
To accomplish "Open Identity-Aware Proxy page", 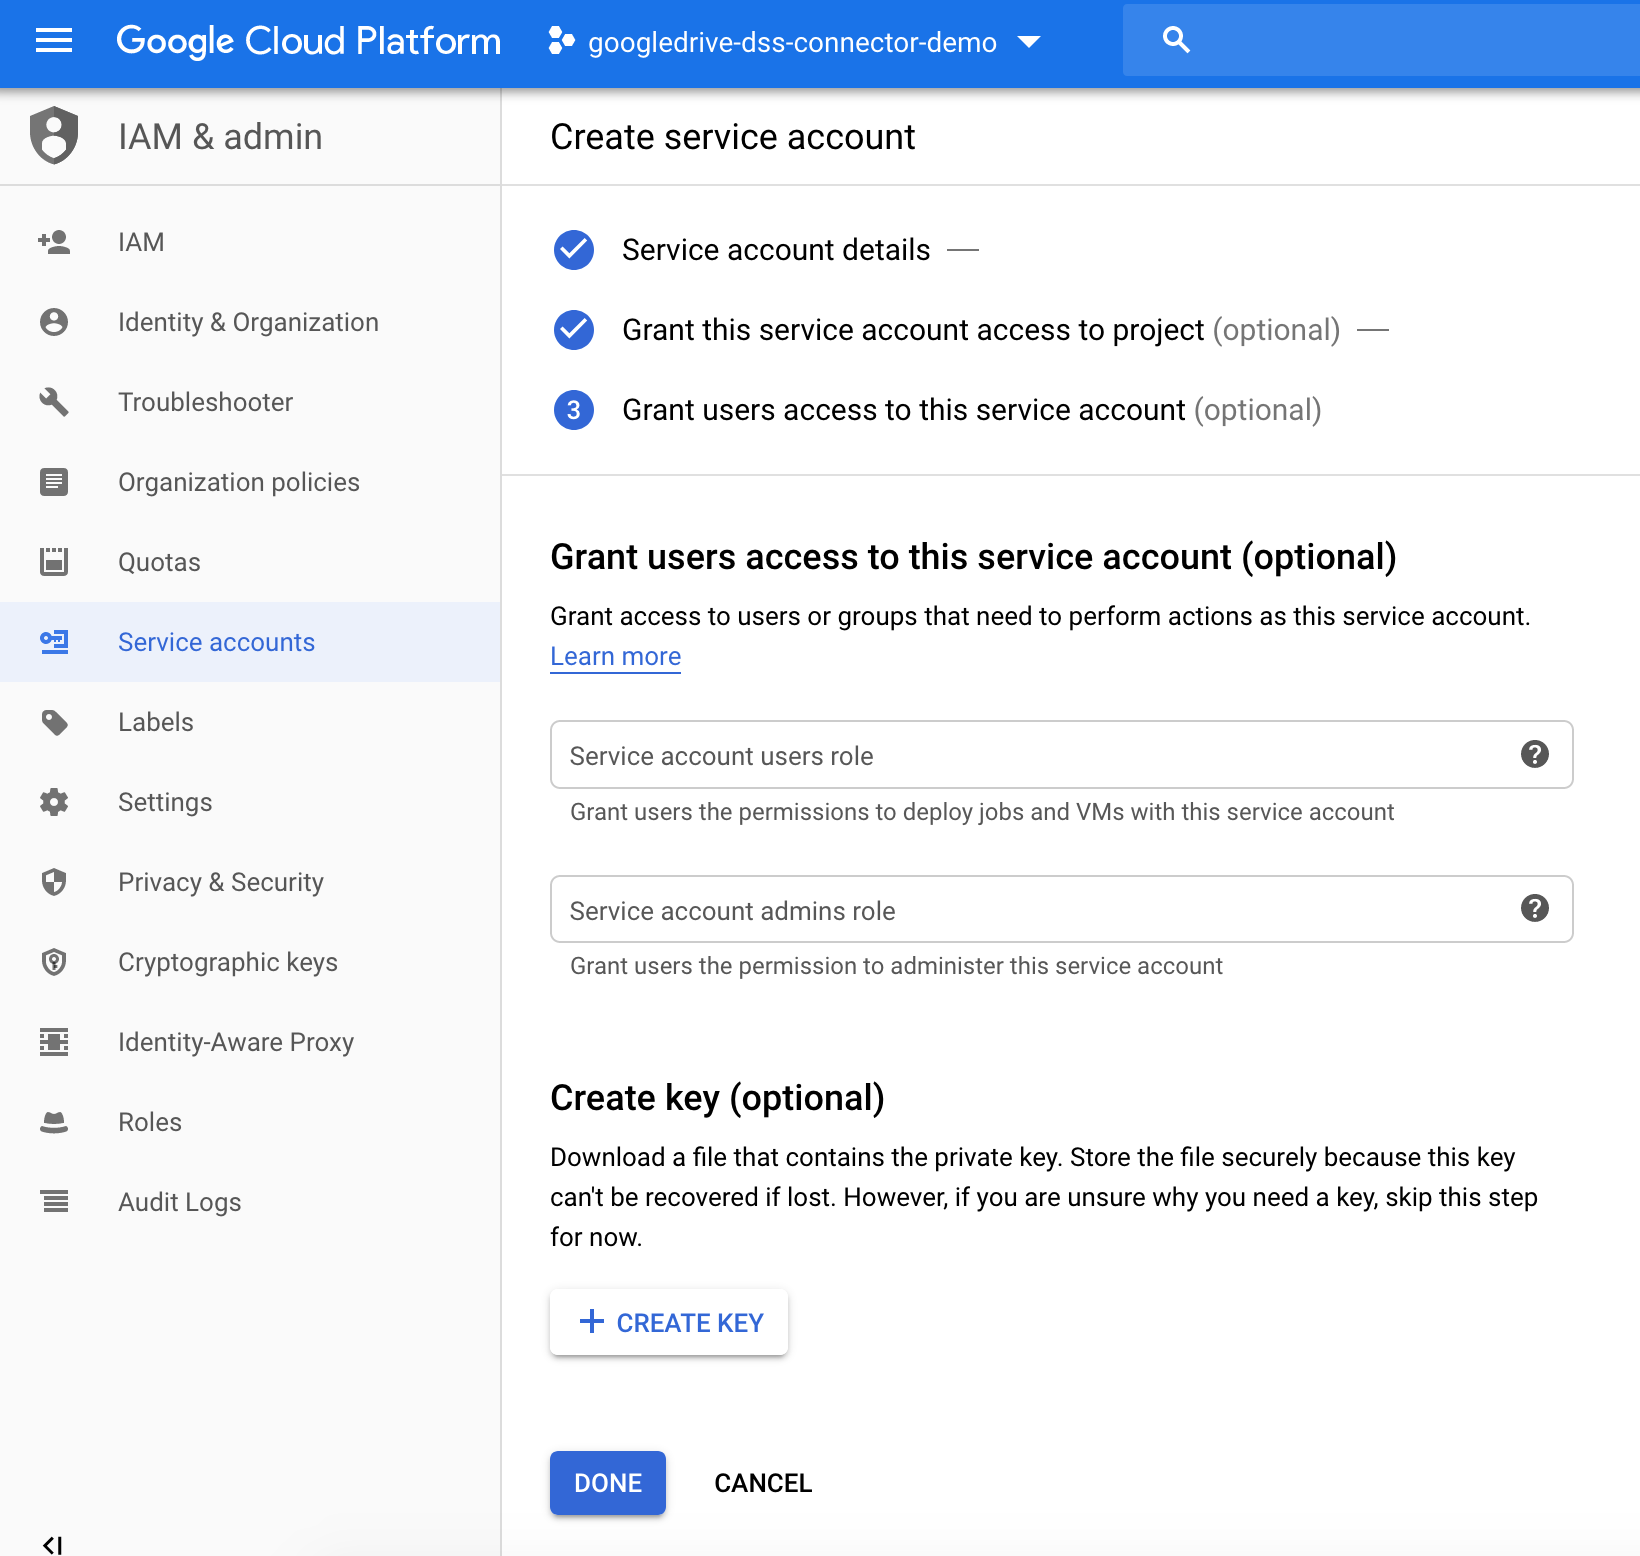I will pos(250,1042).
